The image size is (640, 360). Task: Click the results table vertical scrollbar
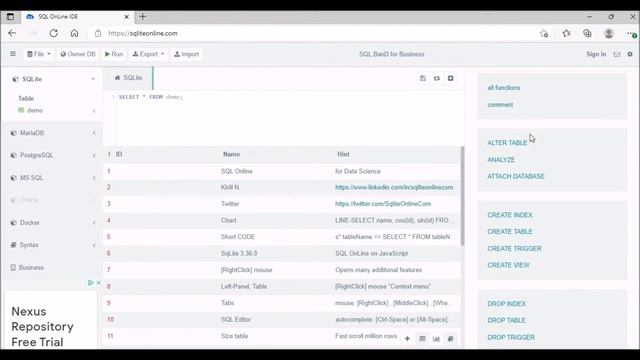pyautogui.click(x=462, y=196)
